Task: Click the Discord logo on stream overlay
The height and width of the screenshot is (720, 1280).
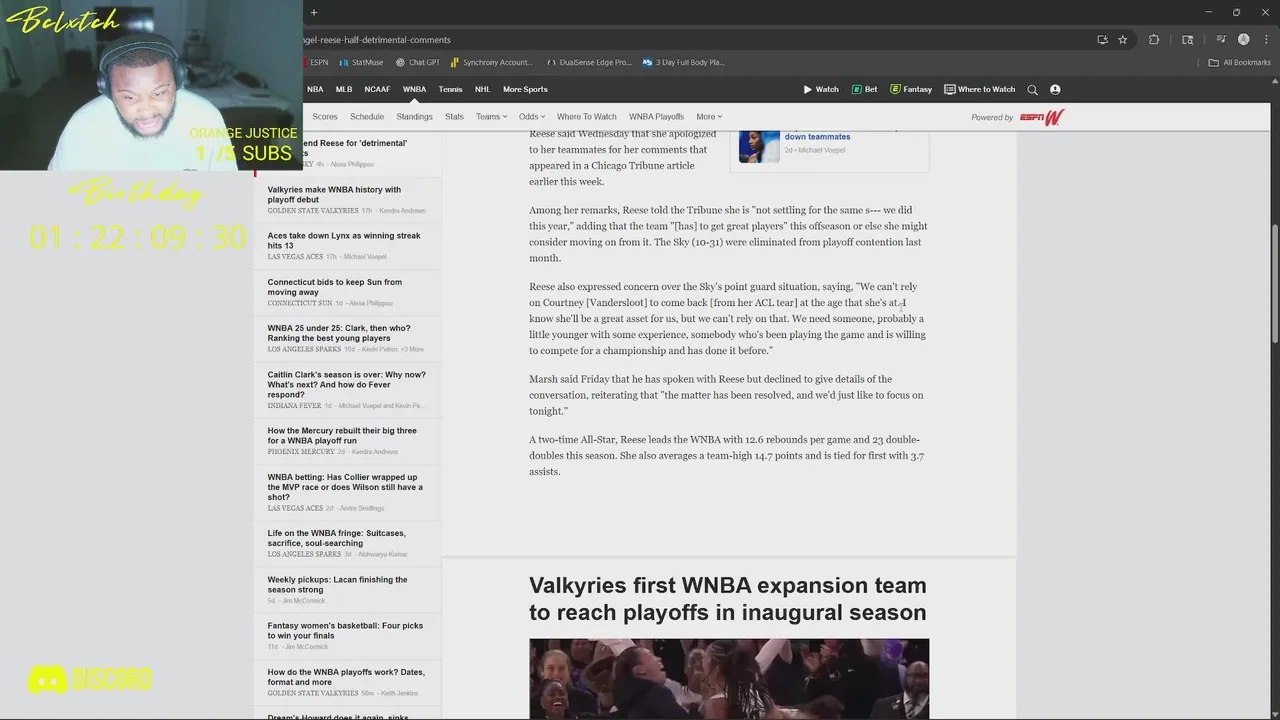Action: [90, 680]
